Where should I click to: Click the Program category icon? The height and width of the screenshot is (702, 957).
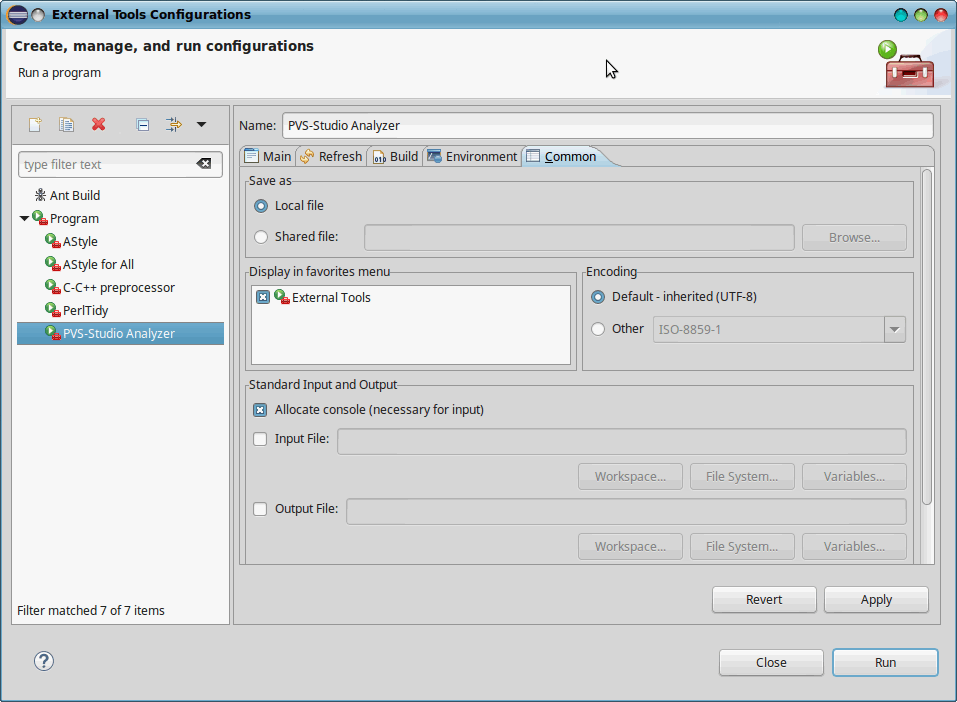40,217
